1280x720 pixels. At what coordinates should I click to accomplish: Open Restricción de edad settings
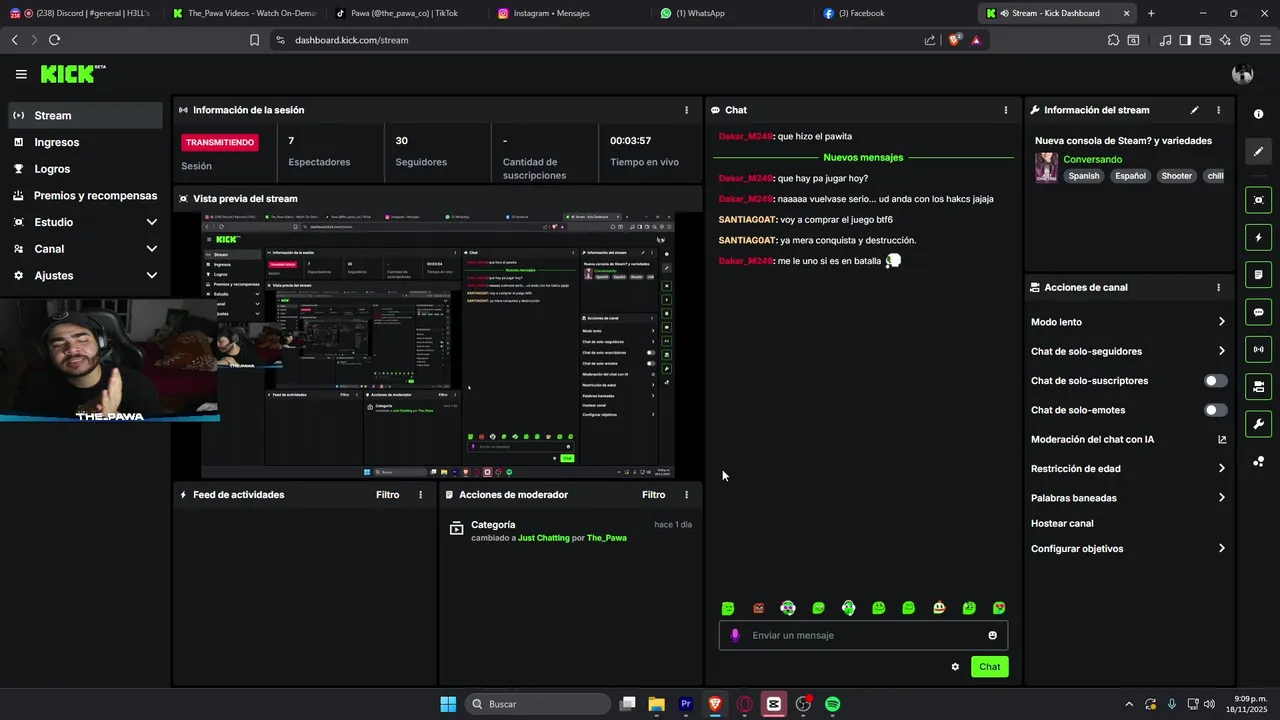1128,468
